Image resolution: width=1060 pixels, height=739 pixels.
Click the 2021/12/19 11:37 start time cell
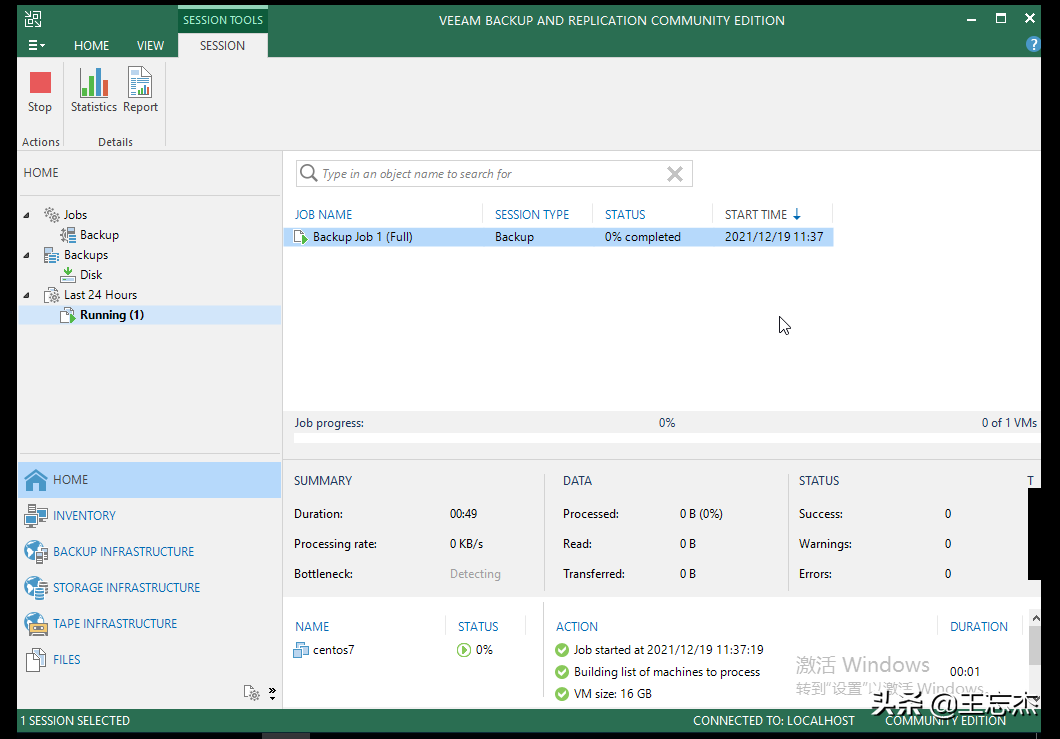coord(774,237)
